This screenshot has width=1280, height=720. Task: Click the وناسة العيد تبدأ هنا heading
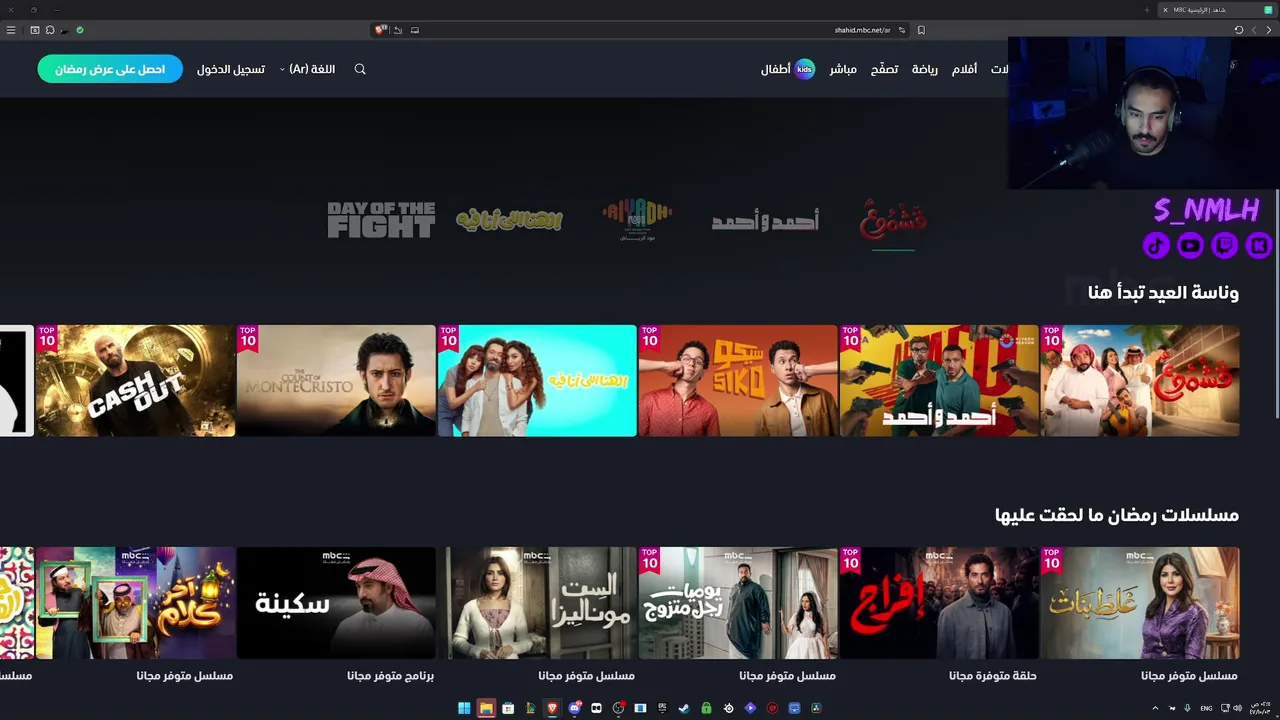click(1163, 293)
